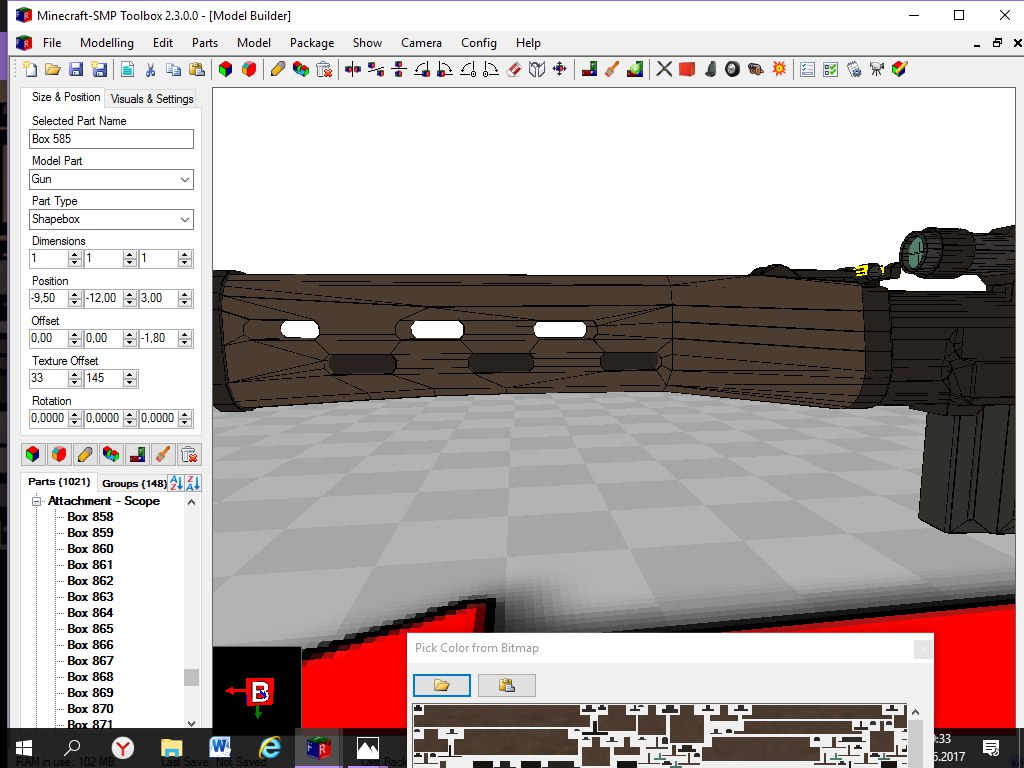Open Internet Explorer from the taskbar
The image size is (1024, 768).
pos(270,746)
